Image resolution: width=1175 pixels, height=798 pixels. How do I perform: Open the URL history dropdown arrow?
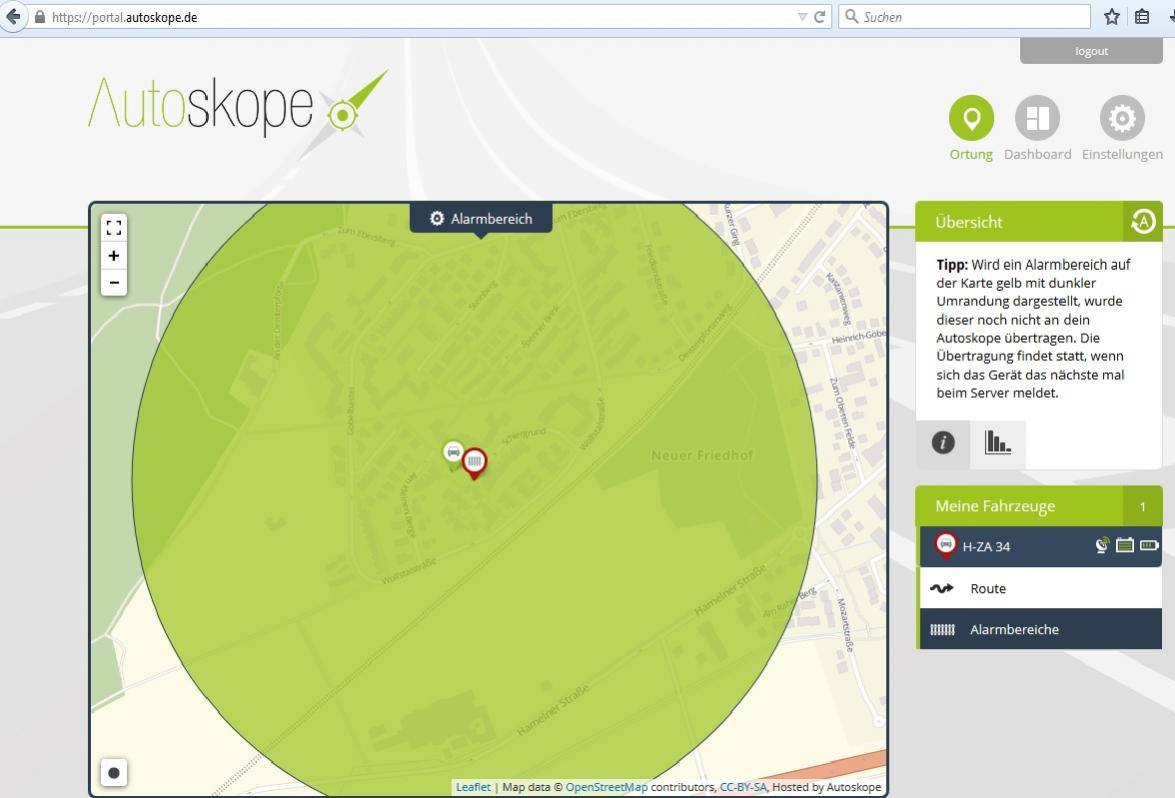802,17
